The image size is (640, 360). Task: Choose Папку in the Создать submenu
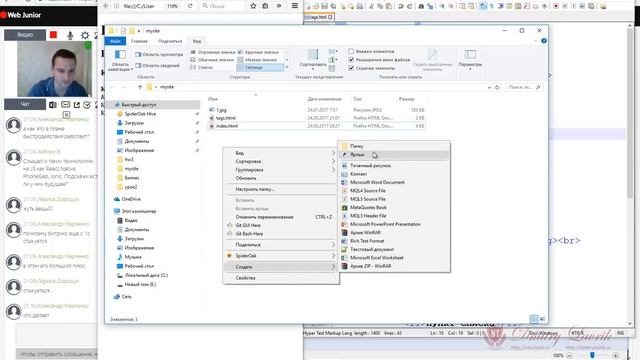[394, 146]
